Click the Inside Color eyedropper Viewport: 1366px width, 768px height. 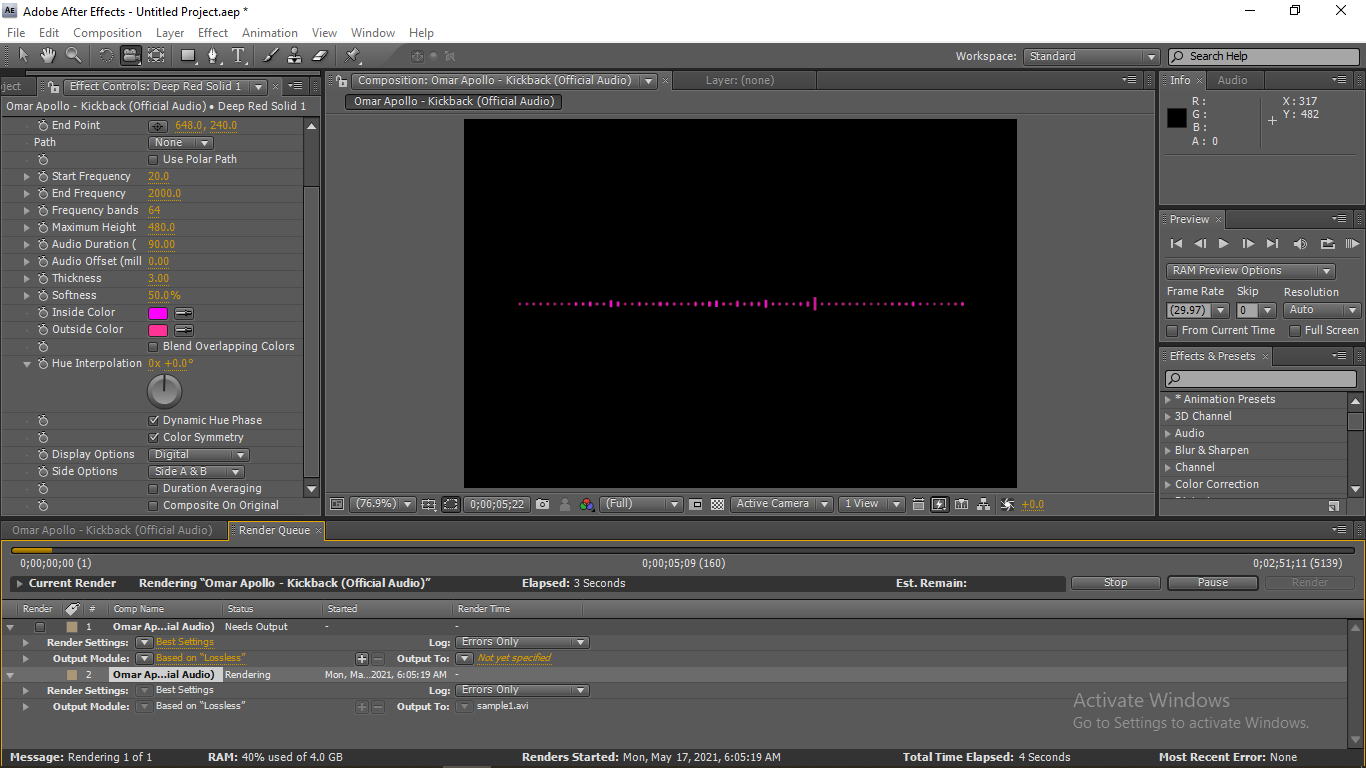tap(184, 313)
